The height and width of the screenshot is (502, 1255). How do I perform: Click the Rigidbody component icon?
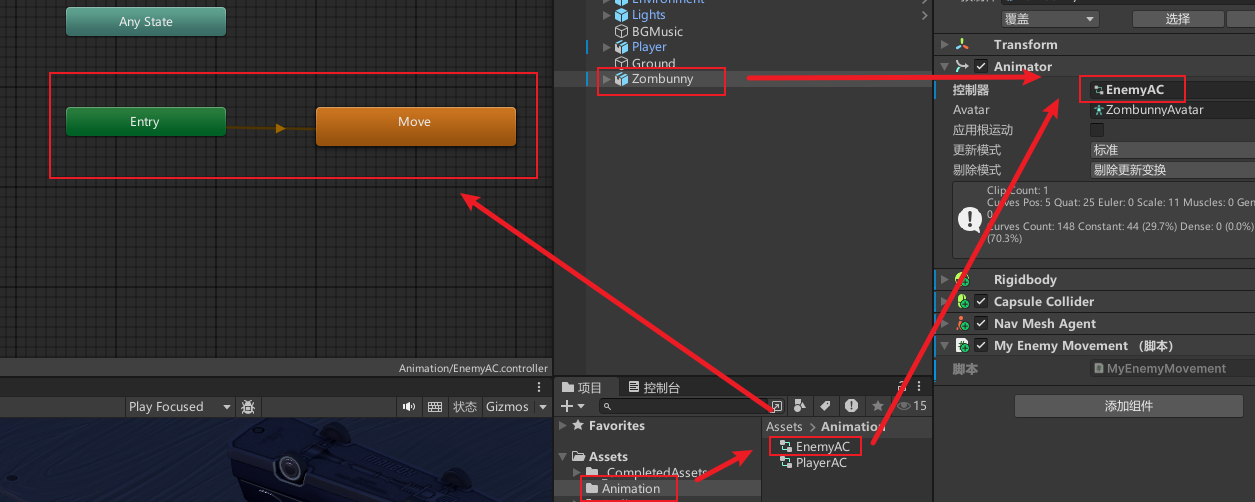(x=962, y=280)
